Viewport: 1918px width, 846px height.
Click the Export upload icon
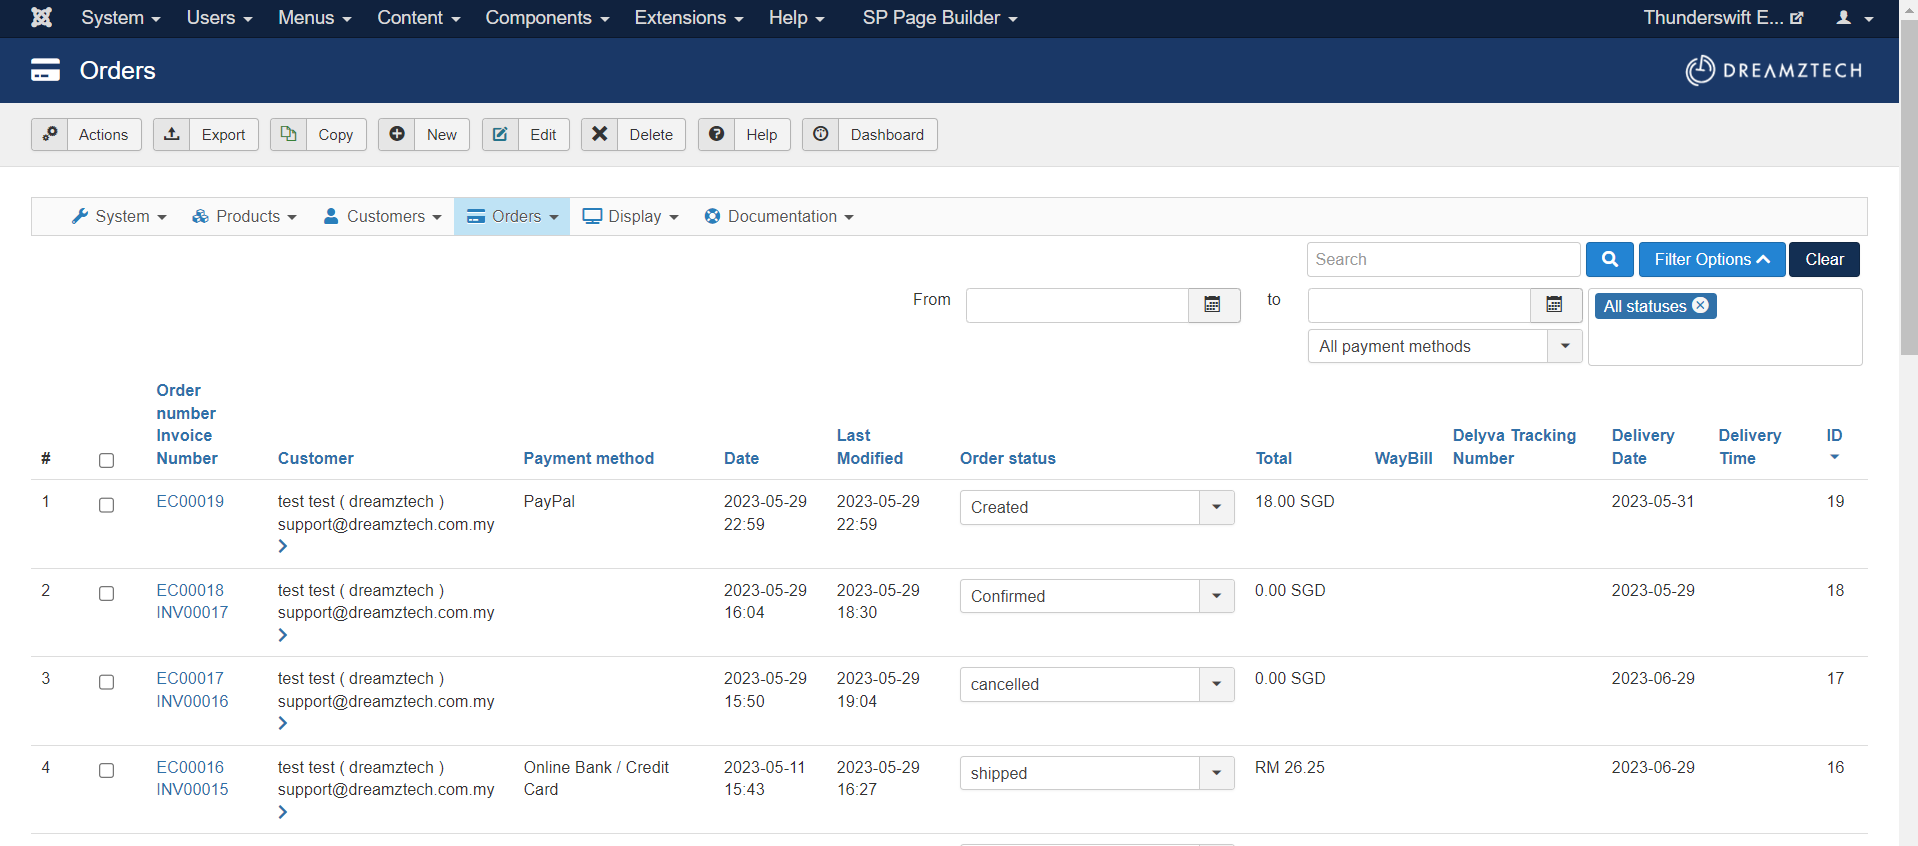[172, 134]
